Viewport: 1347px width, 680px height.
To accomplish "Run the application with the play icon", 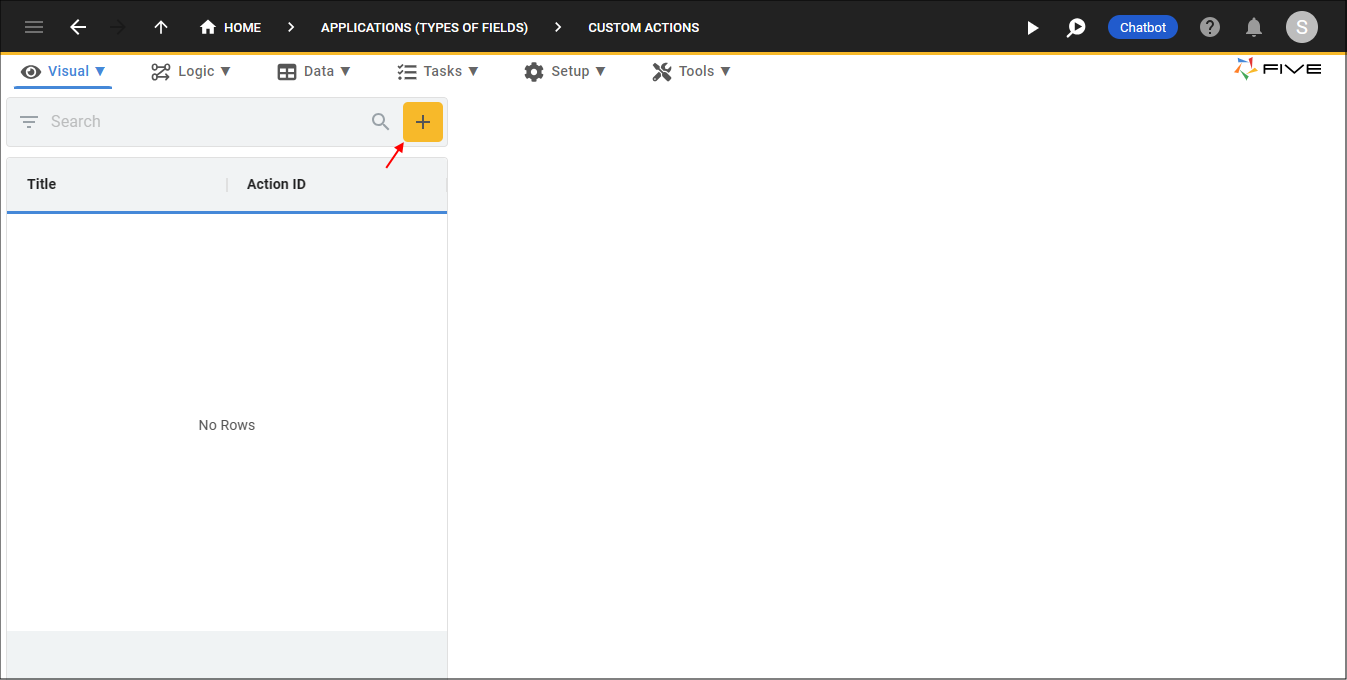I will click(x=1033, y=27).
